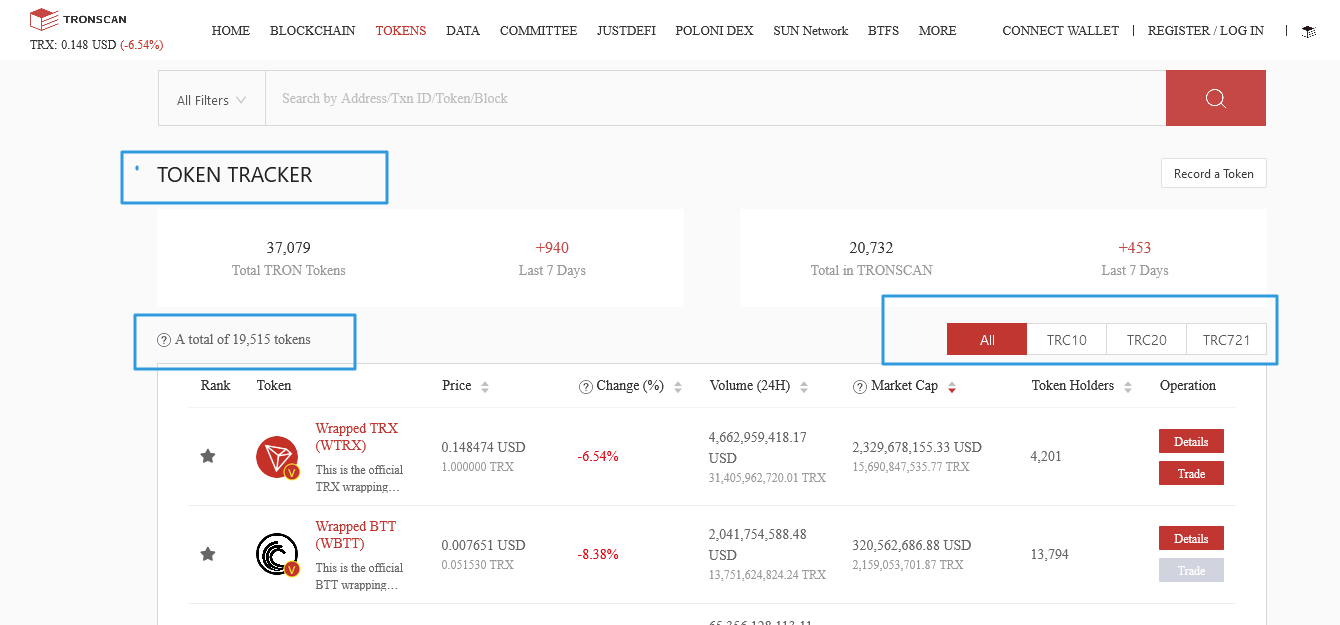Click the graduation cap icon in header
This screenshot has width=1340, height=625.
point(1309,32)
